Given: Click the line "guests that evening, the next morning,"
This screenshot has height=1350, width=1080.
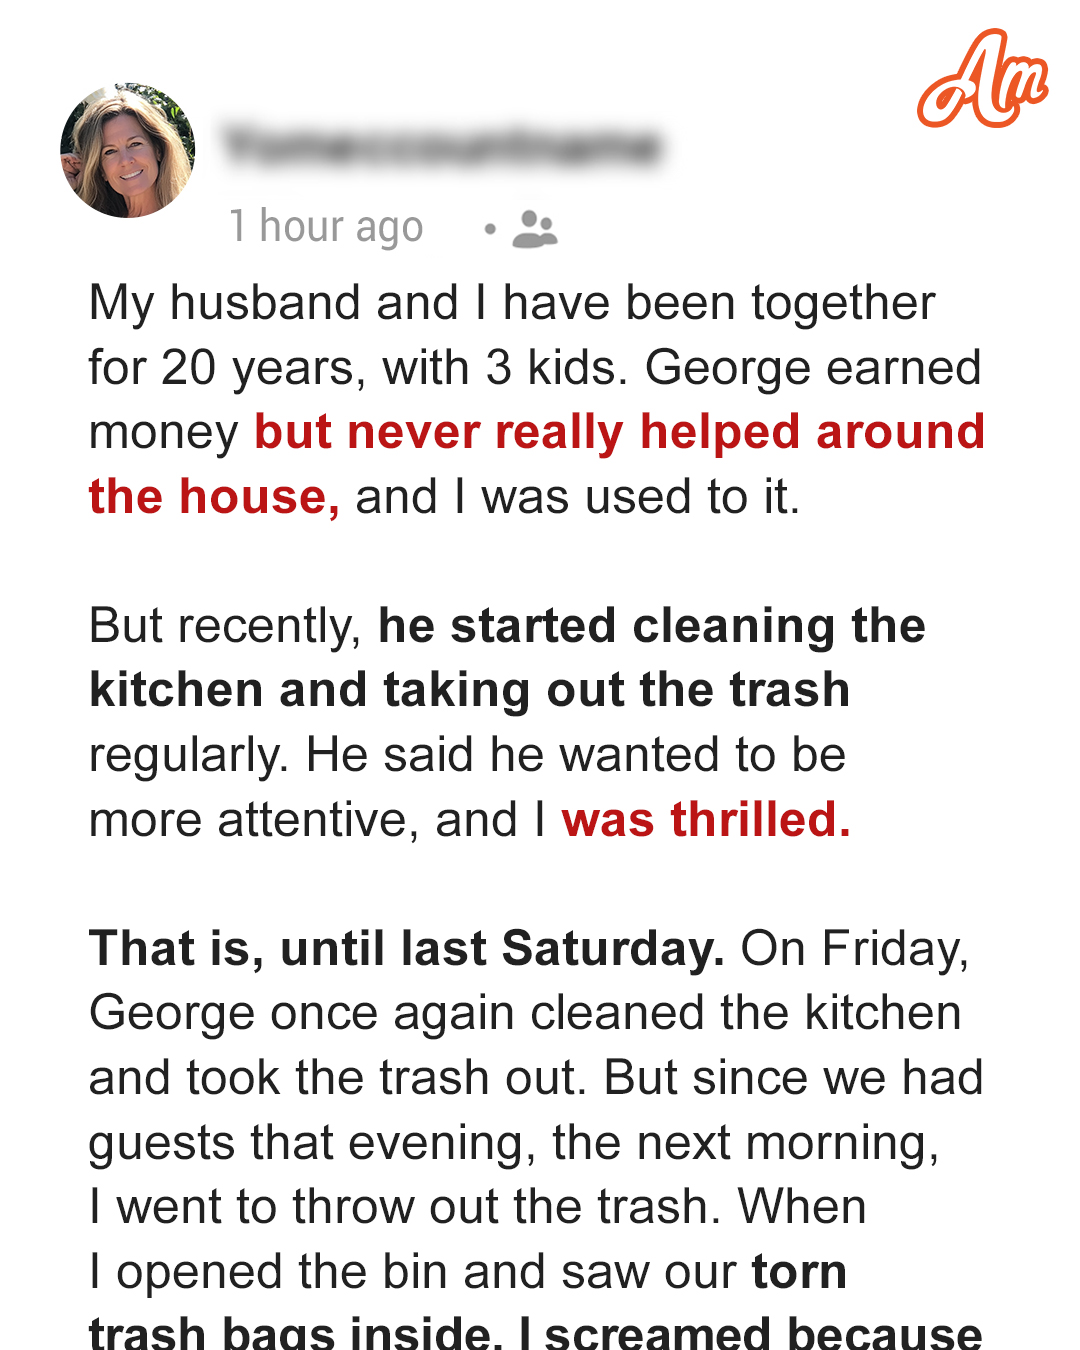Looking at the screenshot, I should [514, 1143].
